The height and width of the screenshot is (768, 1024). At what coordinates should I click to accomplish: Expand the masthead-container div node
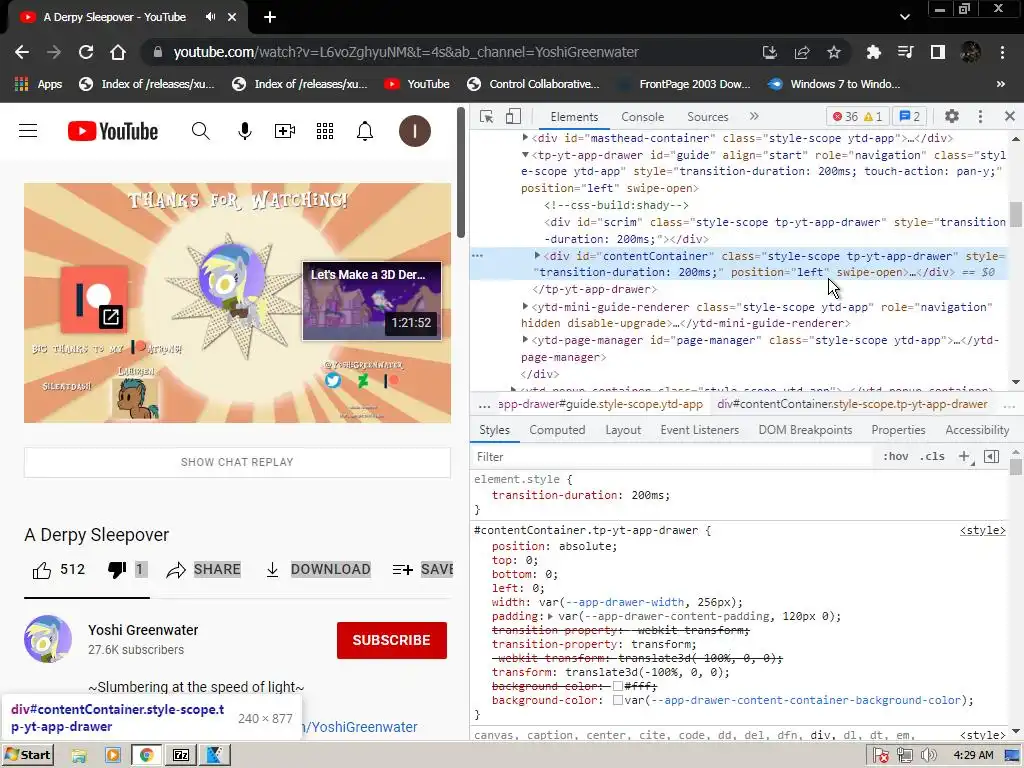click(x=525, y=138)
